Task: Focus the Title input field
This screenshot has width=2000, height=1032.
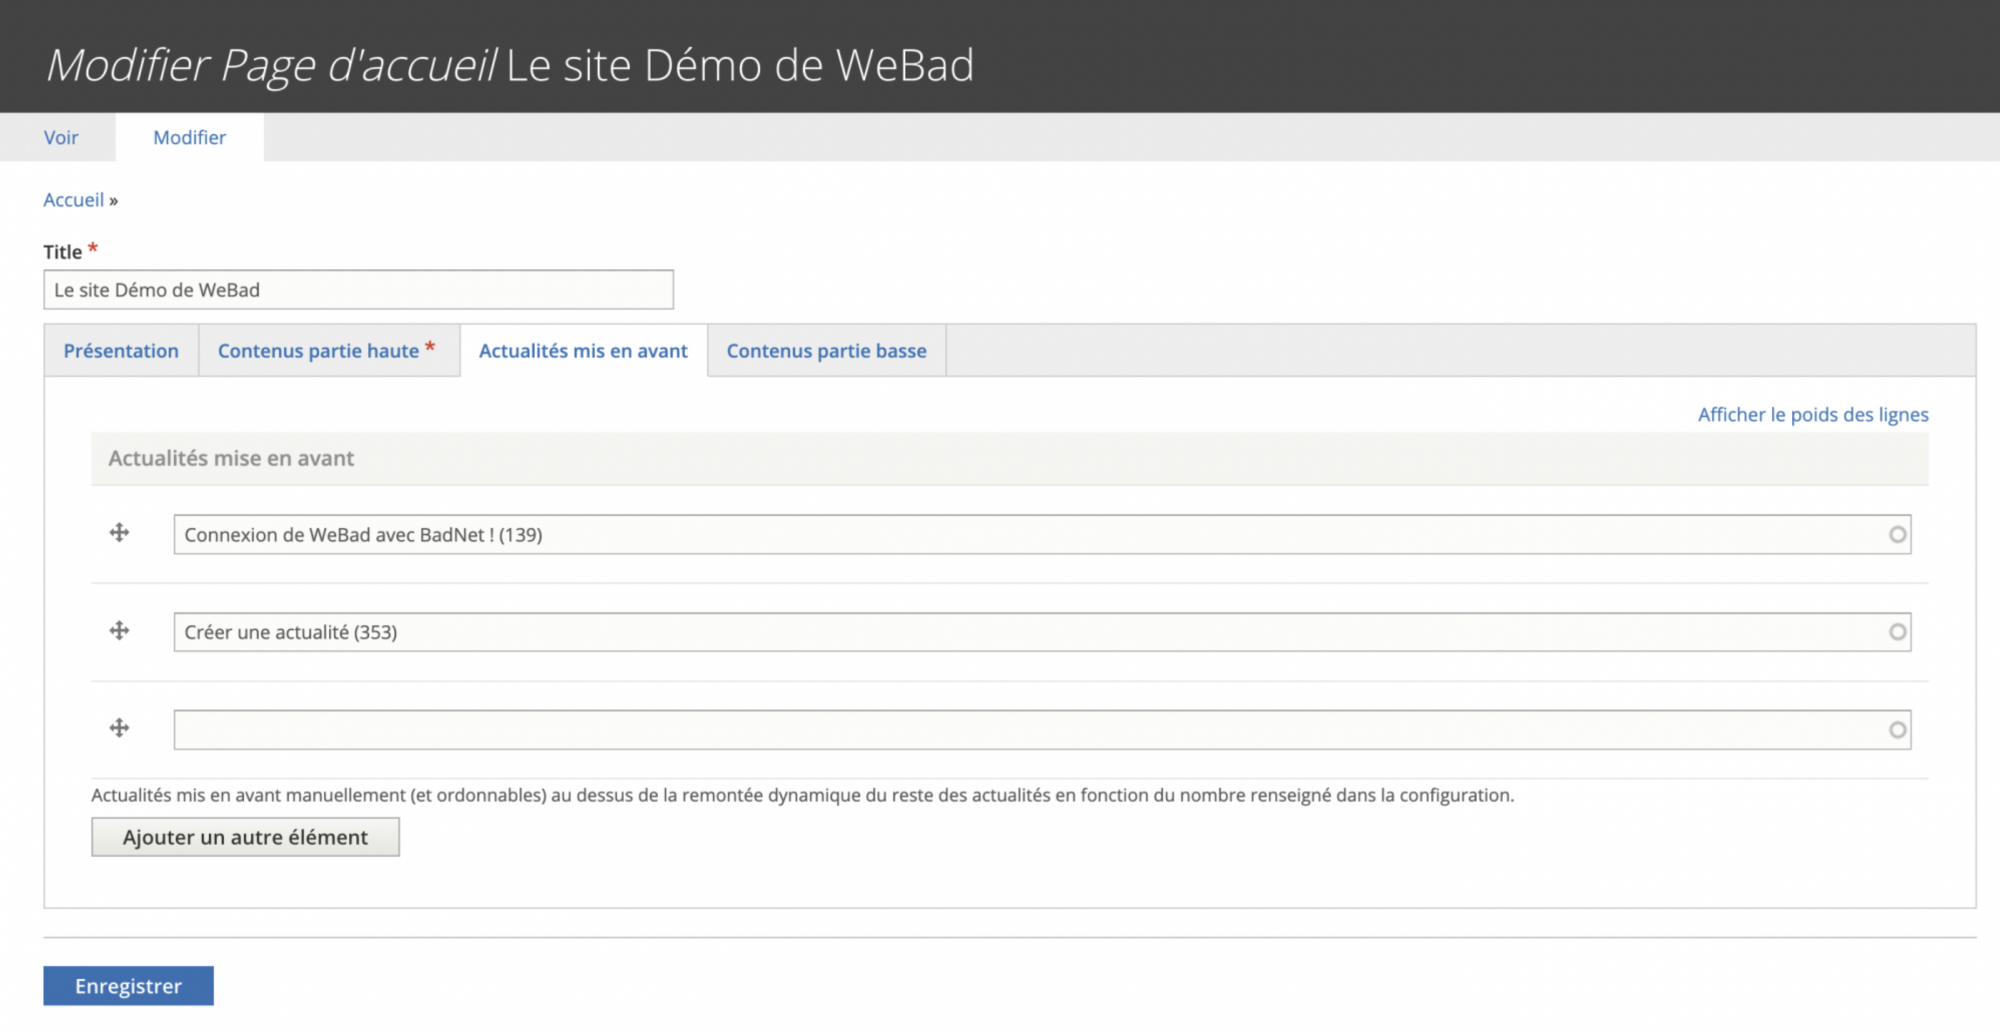Action: point(358,290)
